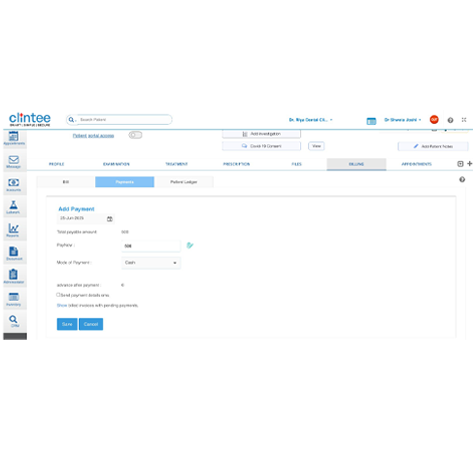Open the Administrator clipboard icon in sidebar
This screenshot has height=450, width=473.
tap(14, 276)
